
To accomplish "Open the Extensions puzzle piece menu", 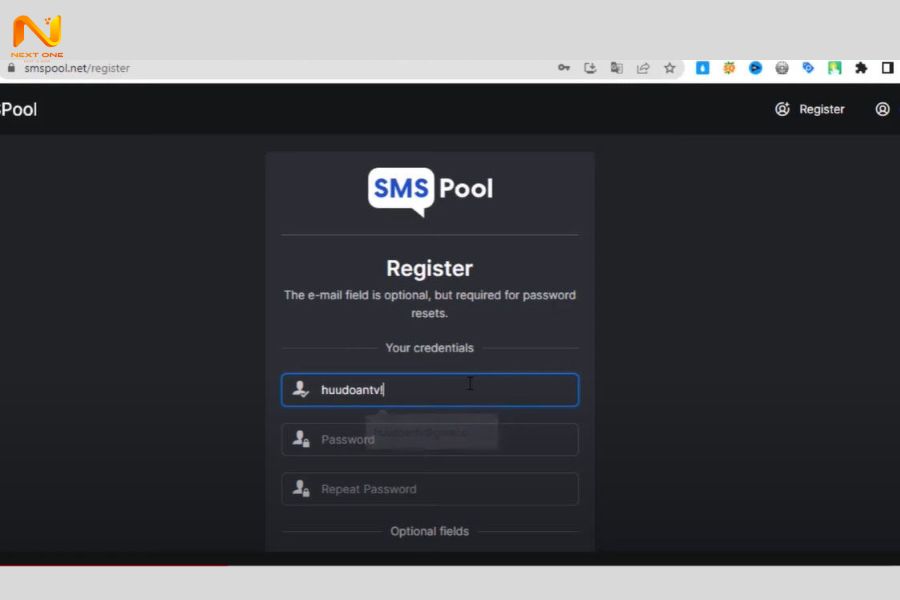I will 861,68.
